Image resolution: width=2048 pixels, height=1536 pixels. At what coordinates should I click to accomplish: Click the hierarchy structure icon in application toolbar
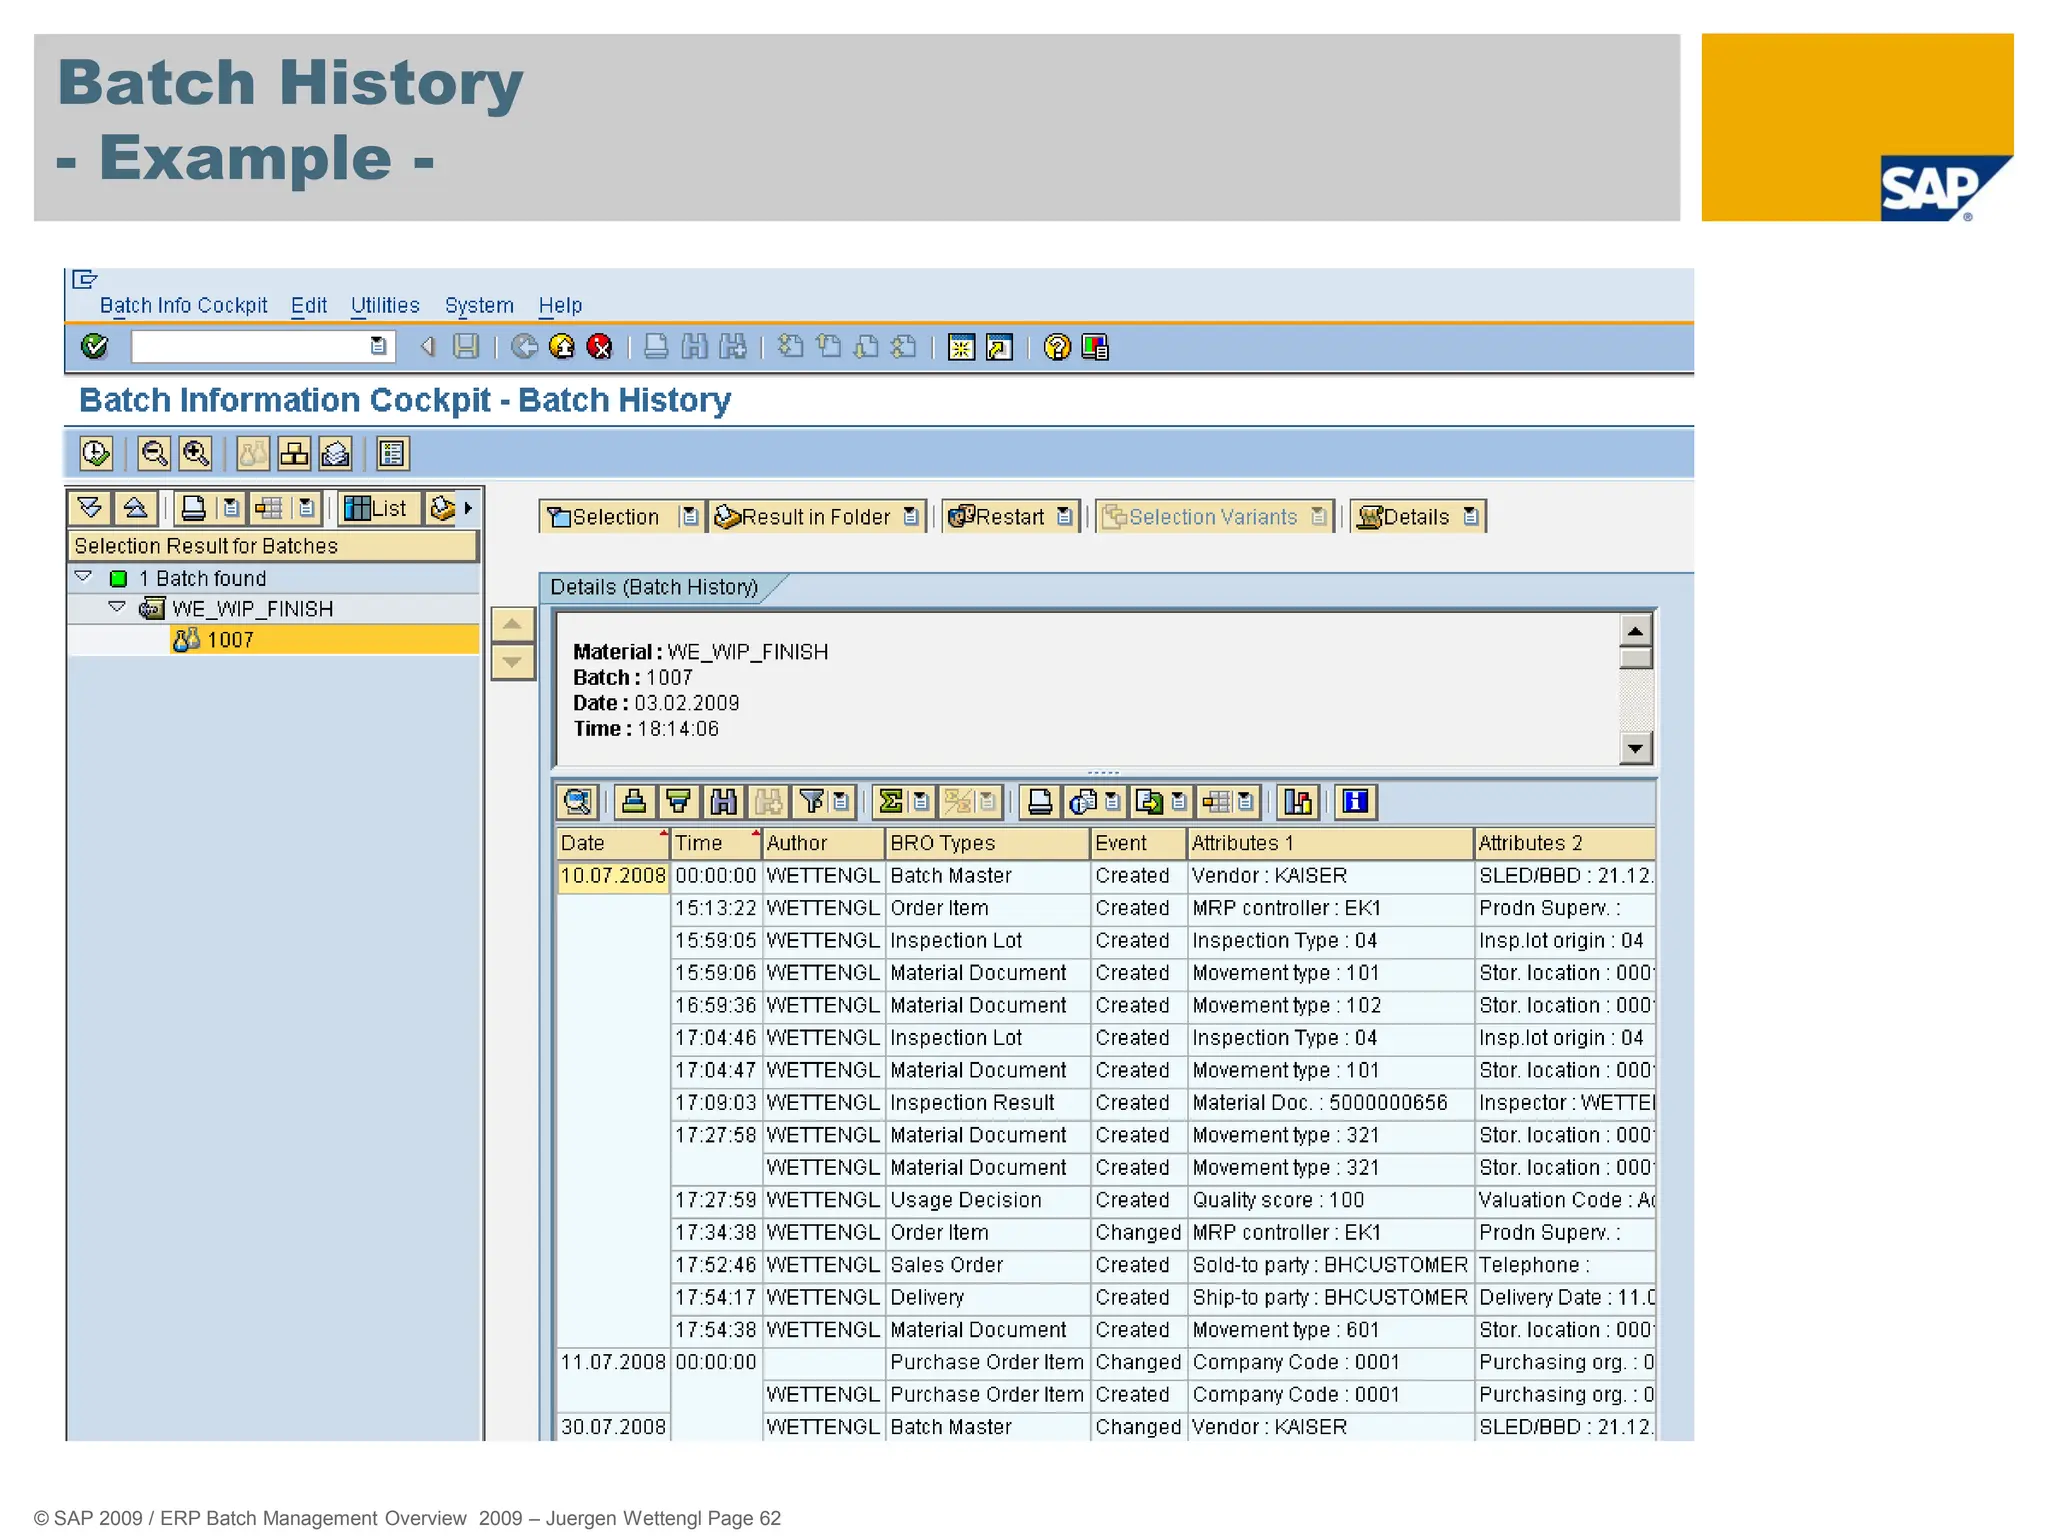(x=294, y=454)
